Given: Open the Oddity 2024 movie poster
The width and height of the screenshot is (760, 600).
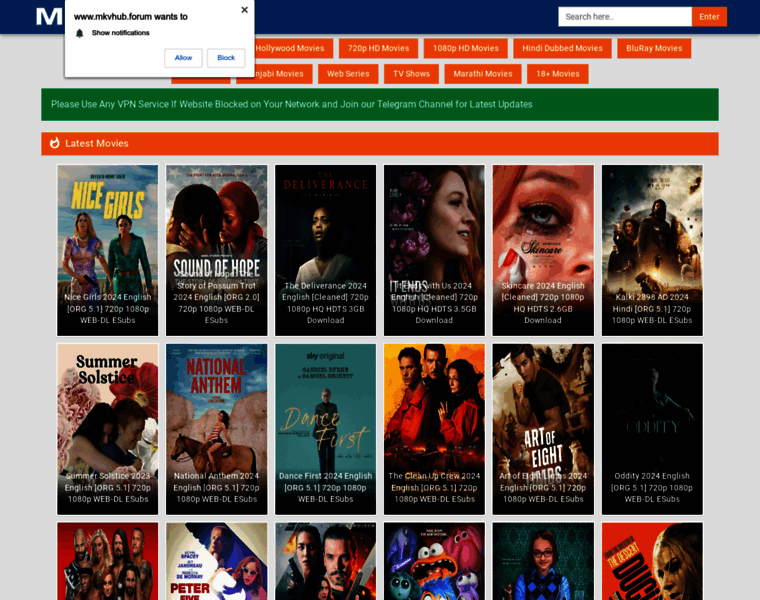Looking at the screenshot, I should [x=652, y=429].
